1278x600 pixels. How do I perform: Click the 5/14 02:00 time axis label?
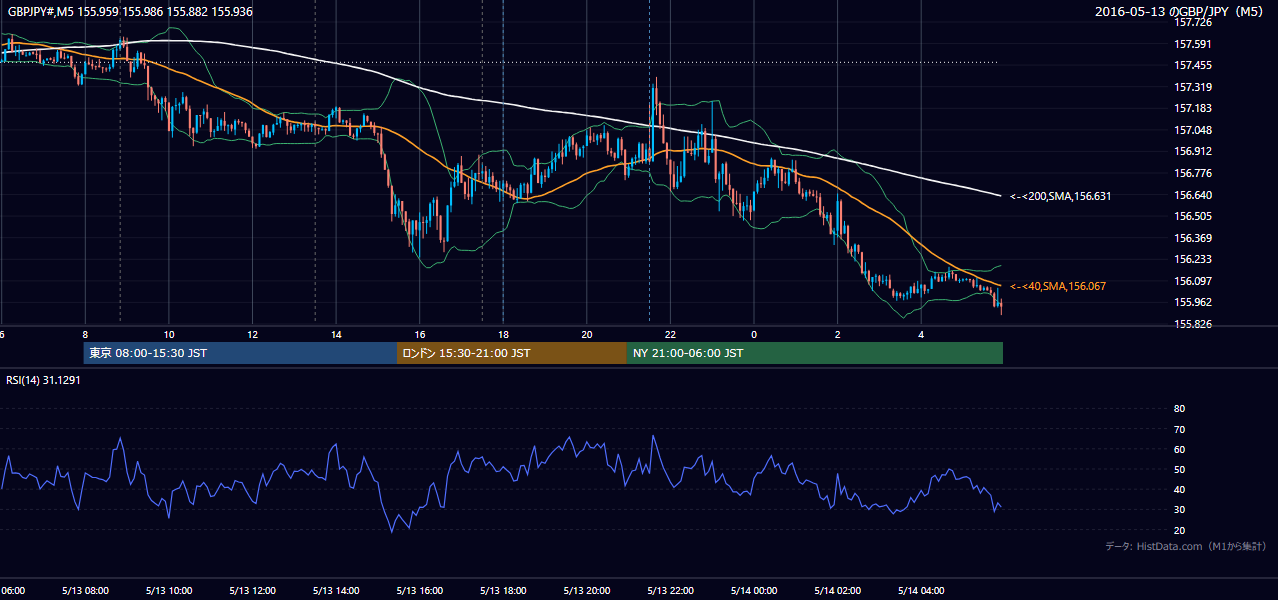[837, 590]
